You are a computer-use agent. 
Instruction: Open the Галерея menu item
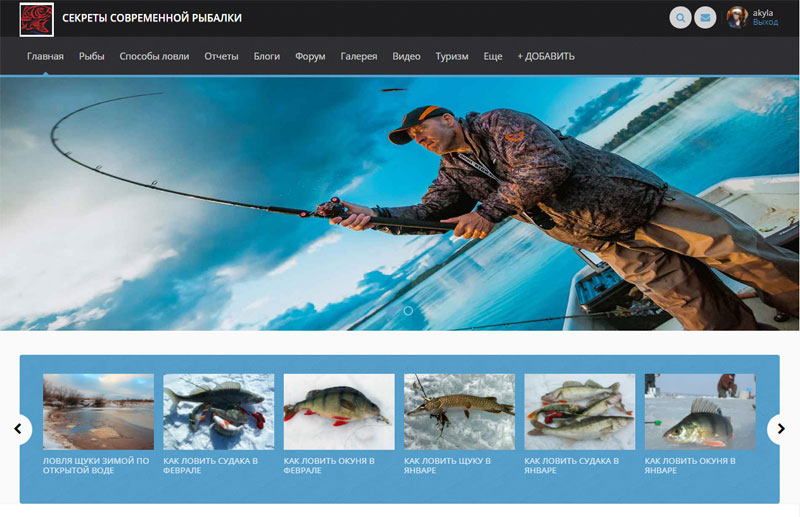(x=359, y=56)
